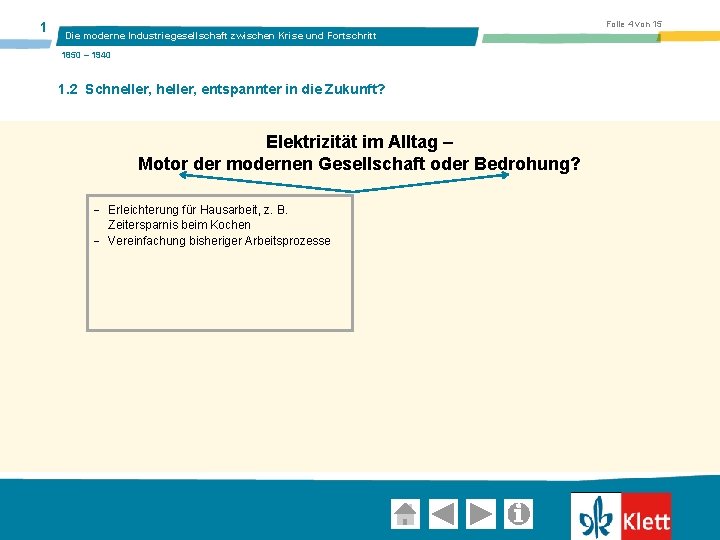Viewport: 720px width, 540px height.
Task: Open the info button
Action: click(518, 513)
